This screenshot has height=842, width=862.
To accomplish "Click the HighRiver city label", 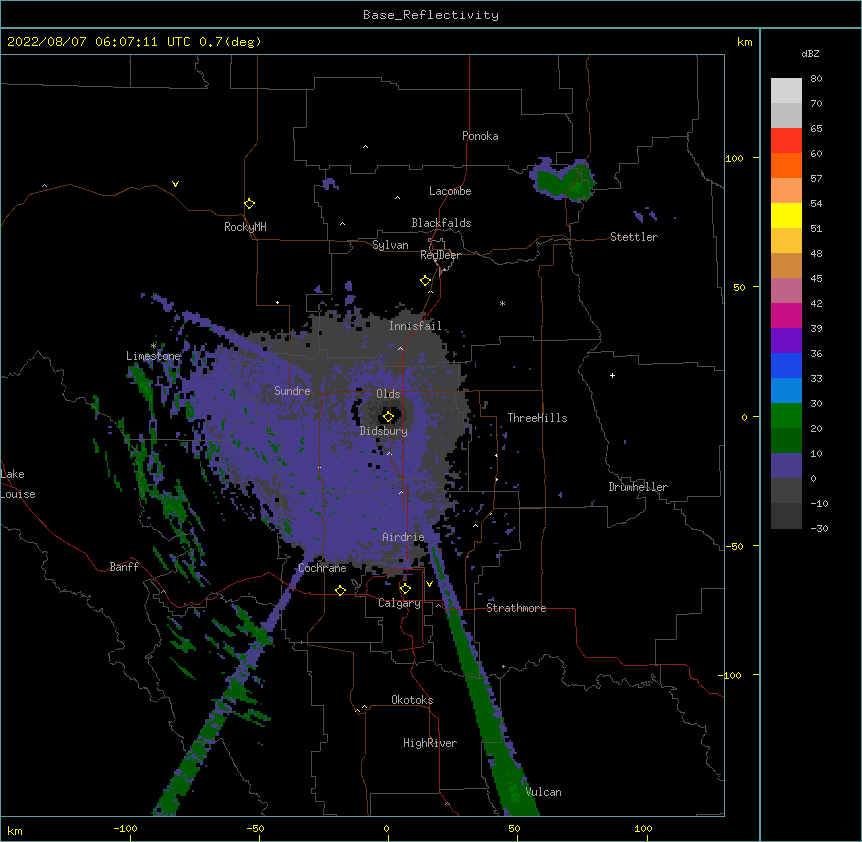I will pyautogui.click(x=430, y=743).
